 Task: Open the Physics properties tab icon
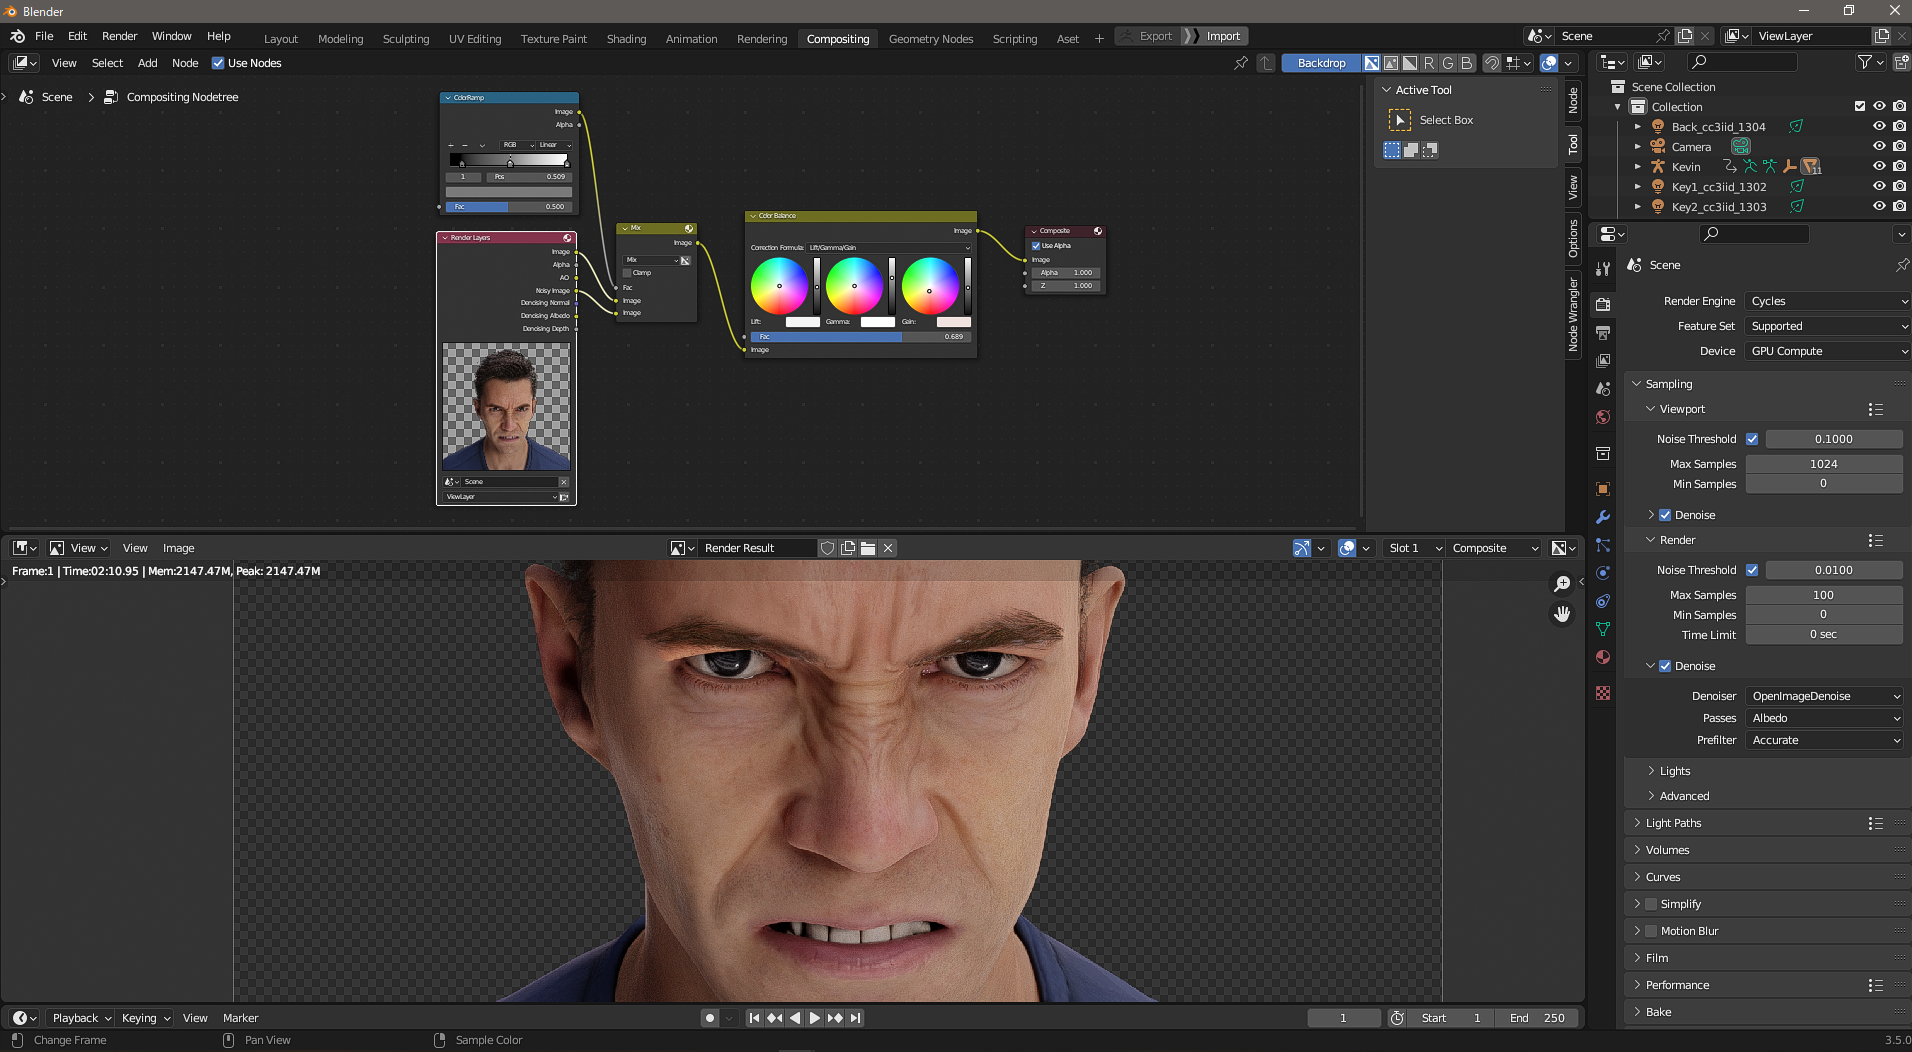[1603, 573]
